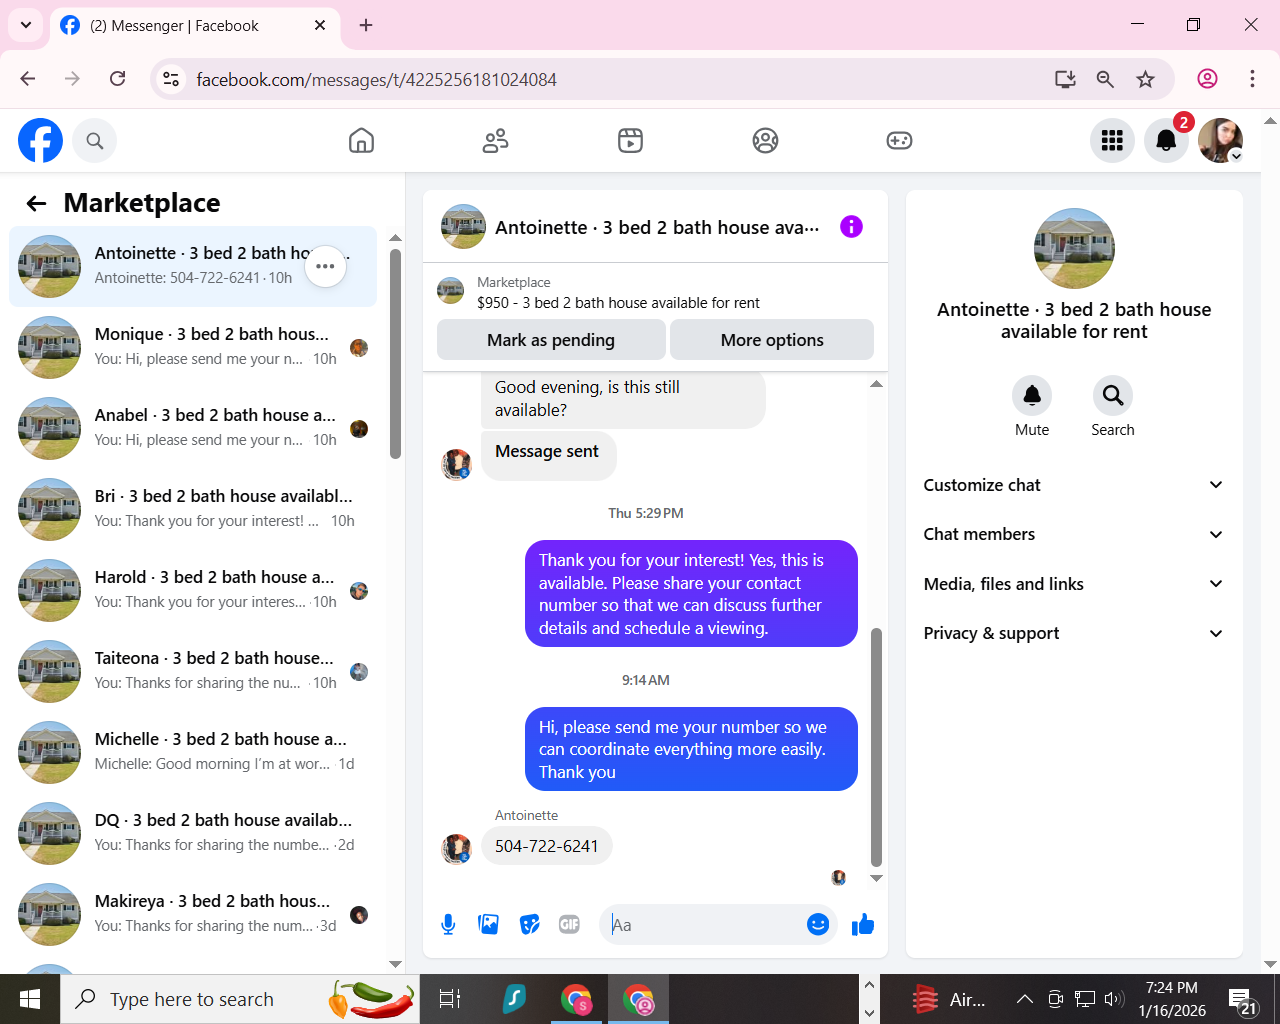1280x1024 pixels.
Task: Expand Privacy & support section
Action: coord(1074,633)
